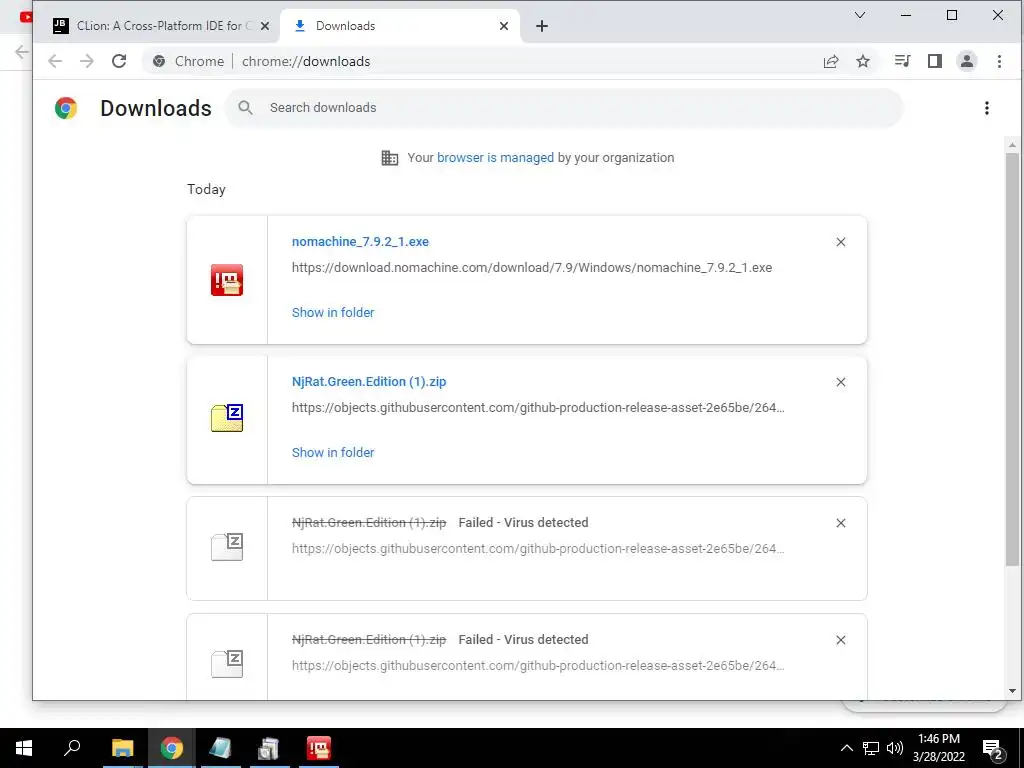Open a new tab with the plus button
This screenshot has height=768, width=1024.
[541, 26]
